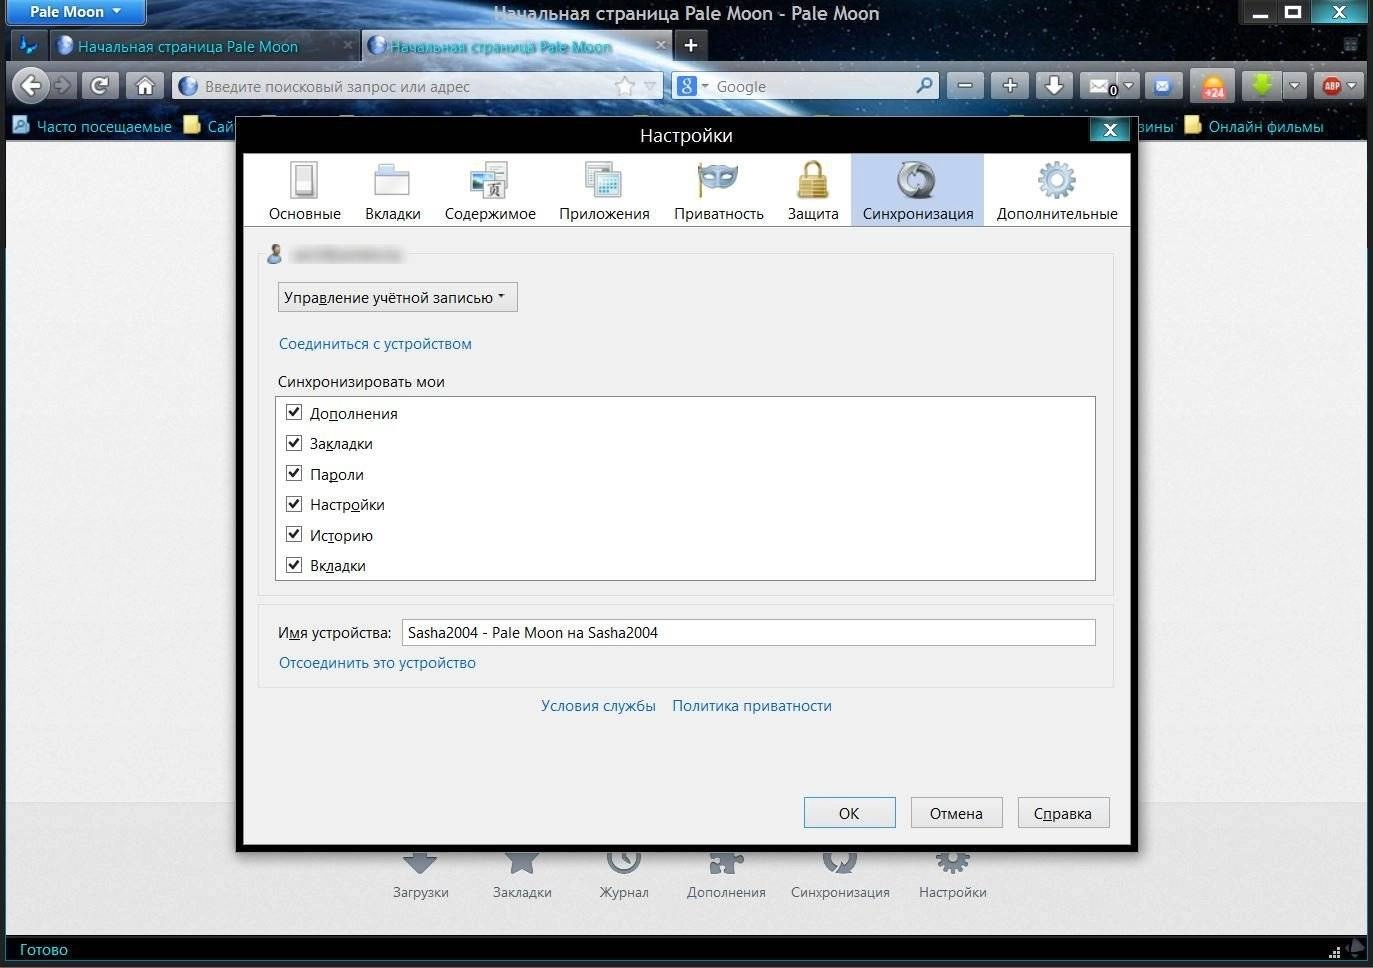Go back with the Back arrow button
Image resolution: width=1373 pixels, height=968 pixels.
click(31, 85)
